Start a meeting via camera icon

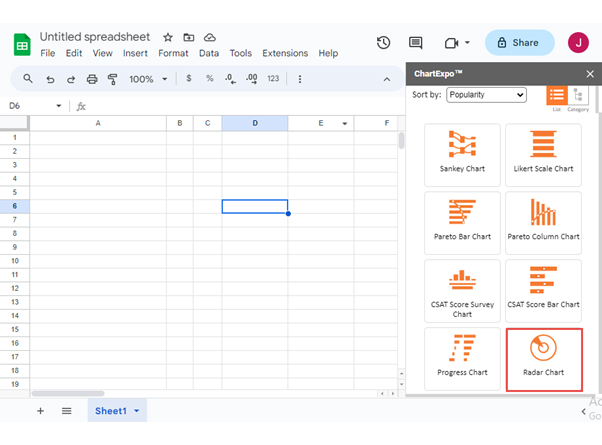click(452, 43)
